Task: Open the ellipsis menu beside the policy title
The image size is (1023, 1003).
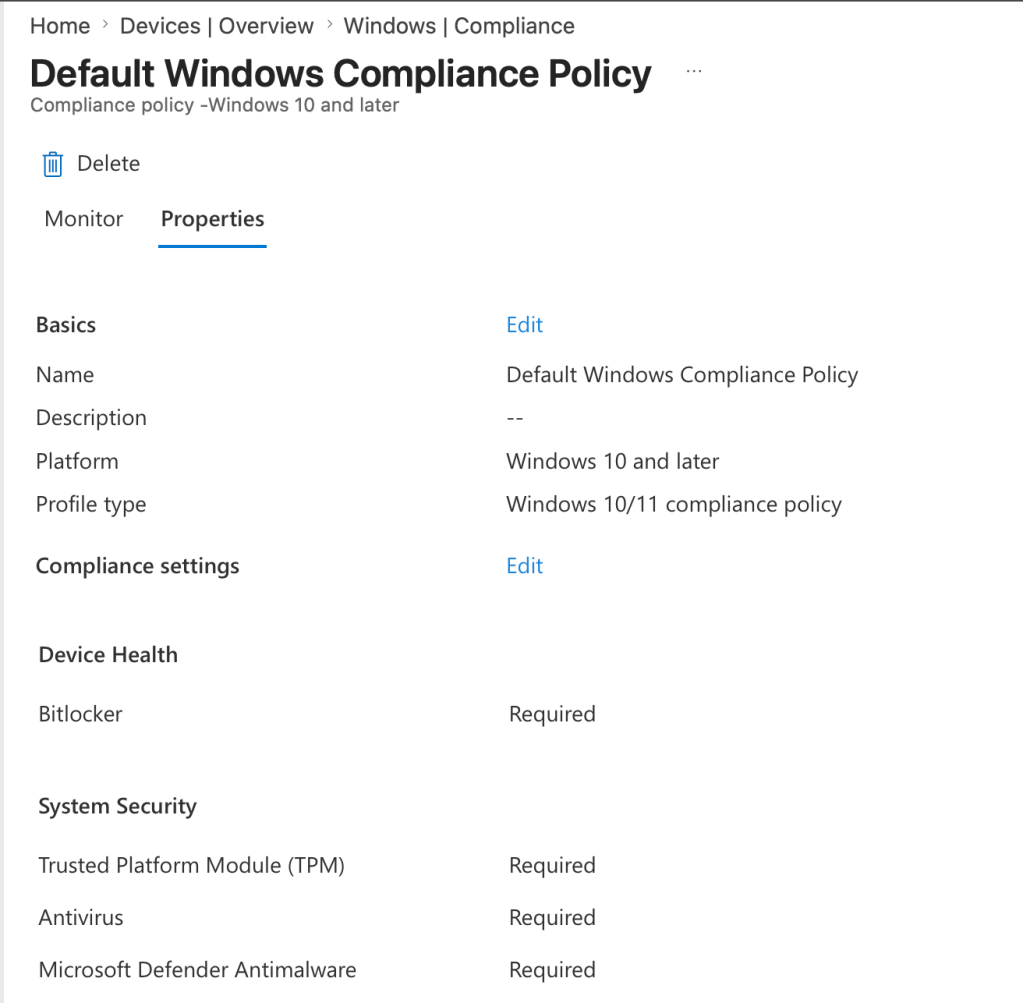Action: 694,72
